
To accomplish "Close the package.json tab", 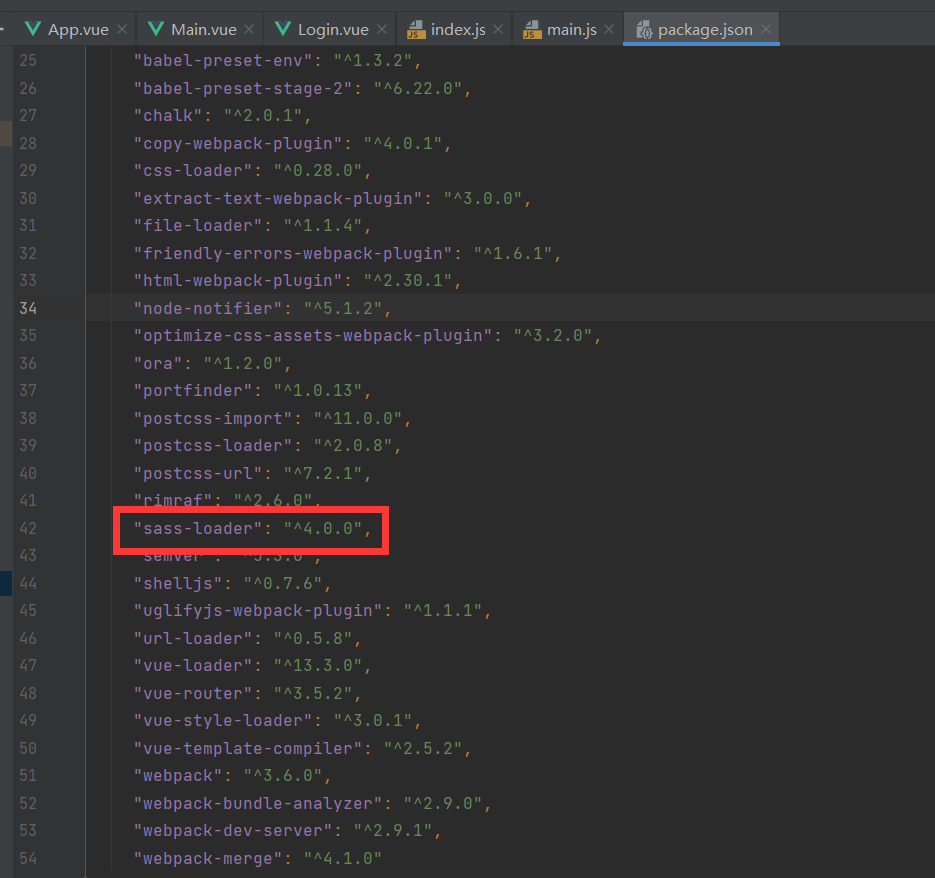I will [766, 29].
